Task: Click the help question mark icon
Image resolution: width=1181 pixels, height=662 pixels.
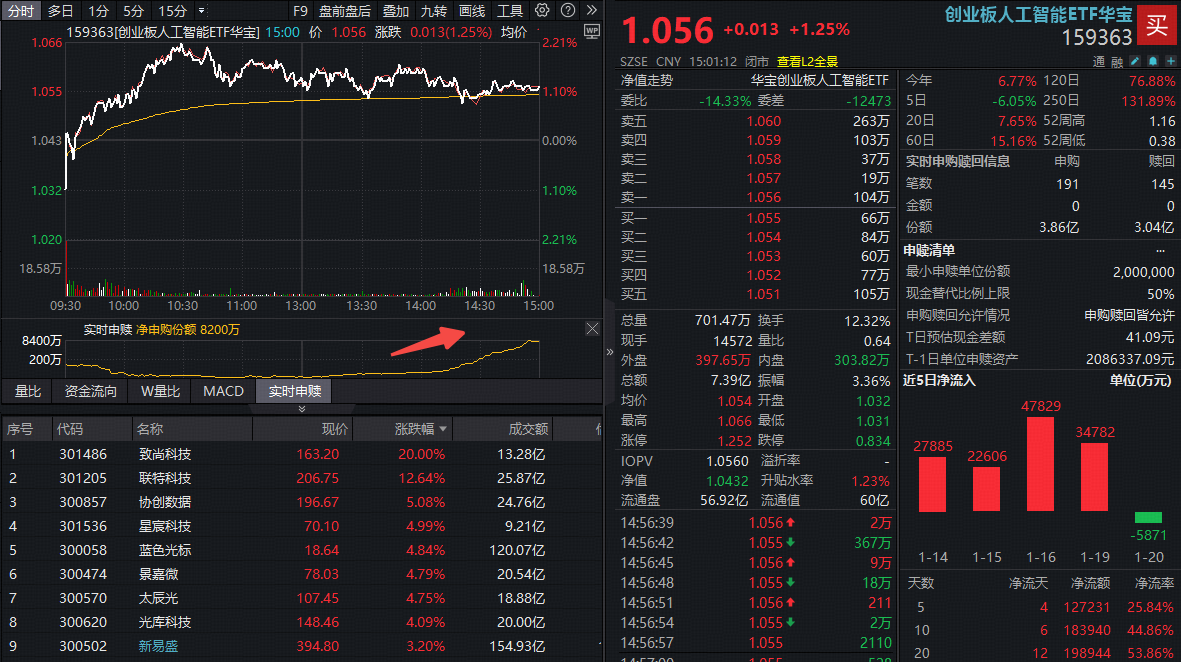Action: click(566, 11)
